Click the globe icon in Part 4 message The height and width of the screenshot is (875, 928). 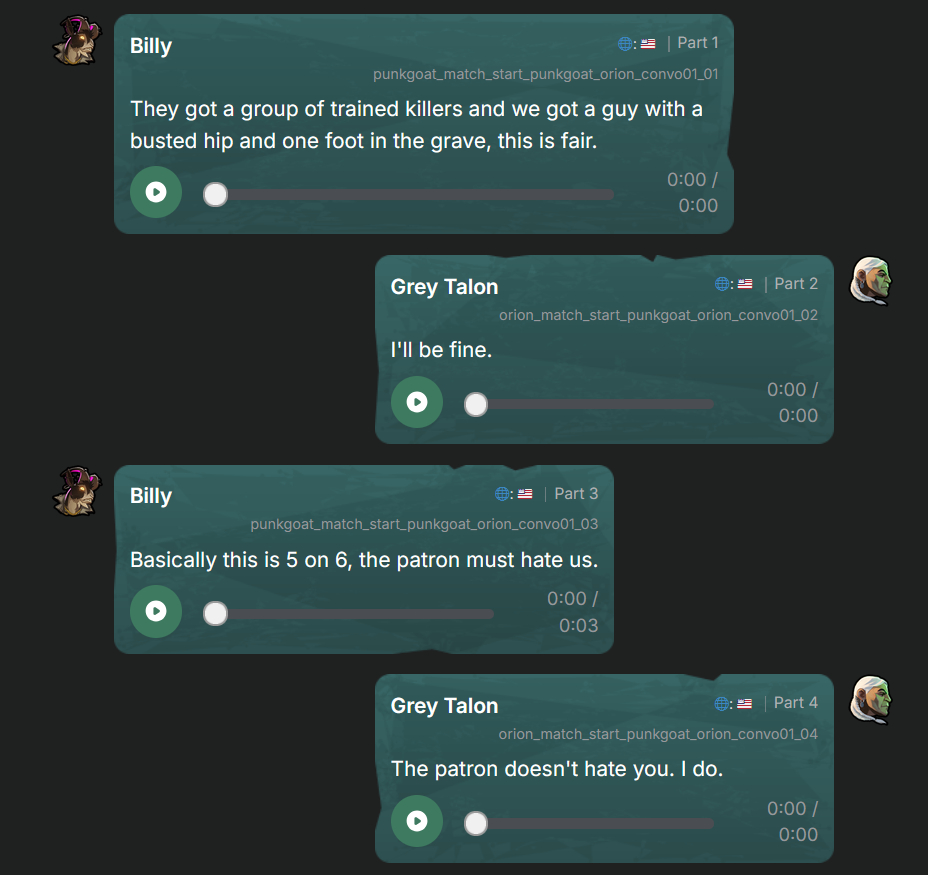[722, 704]
